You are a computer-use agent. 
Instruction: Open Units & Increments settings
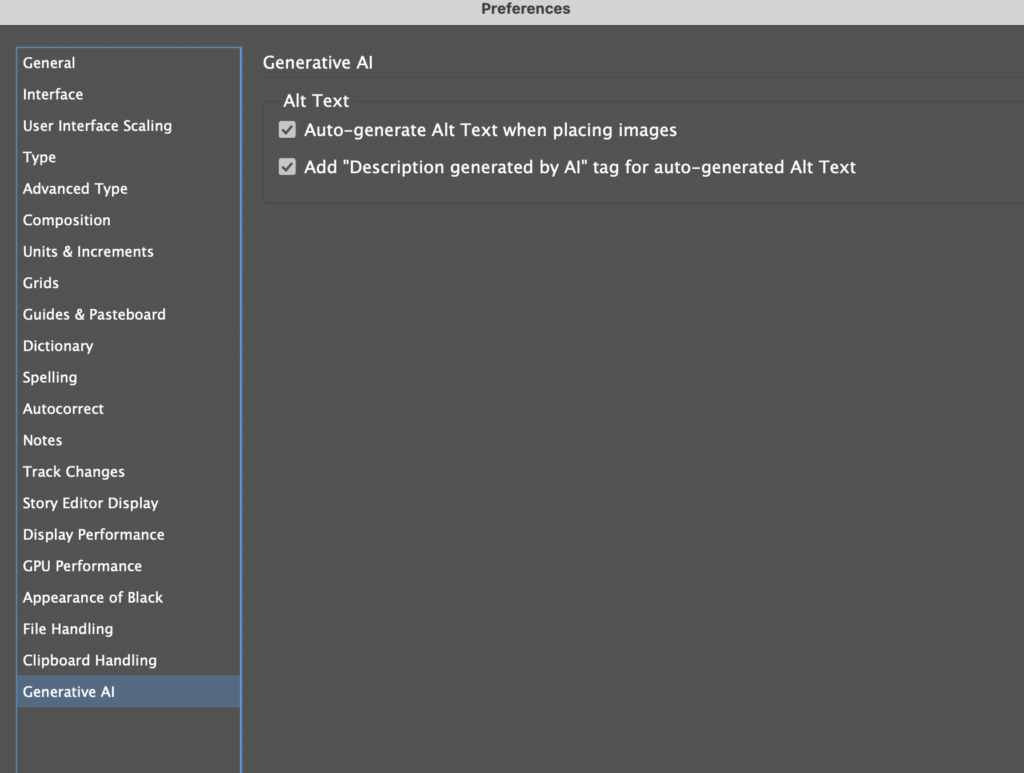(88, 252)
